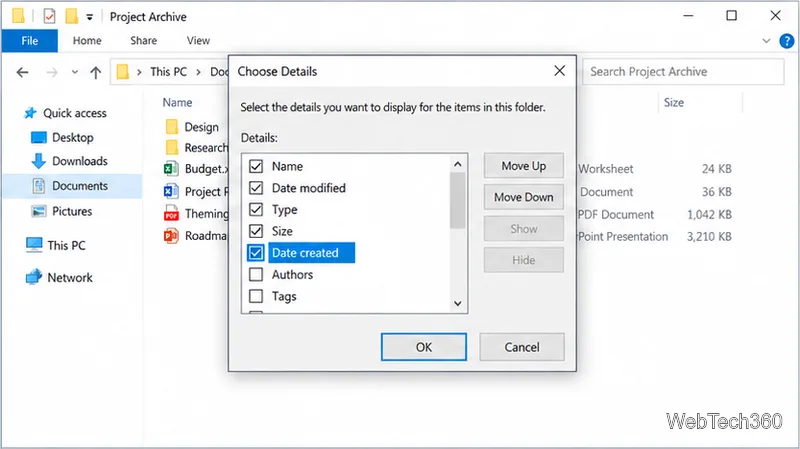
Task: Click the Move Up button
Action: (523, 166)
